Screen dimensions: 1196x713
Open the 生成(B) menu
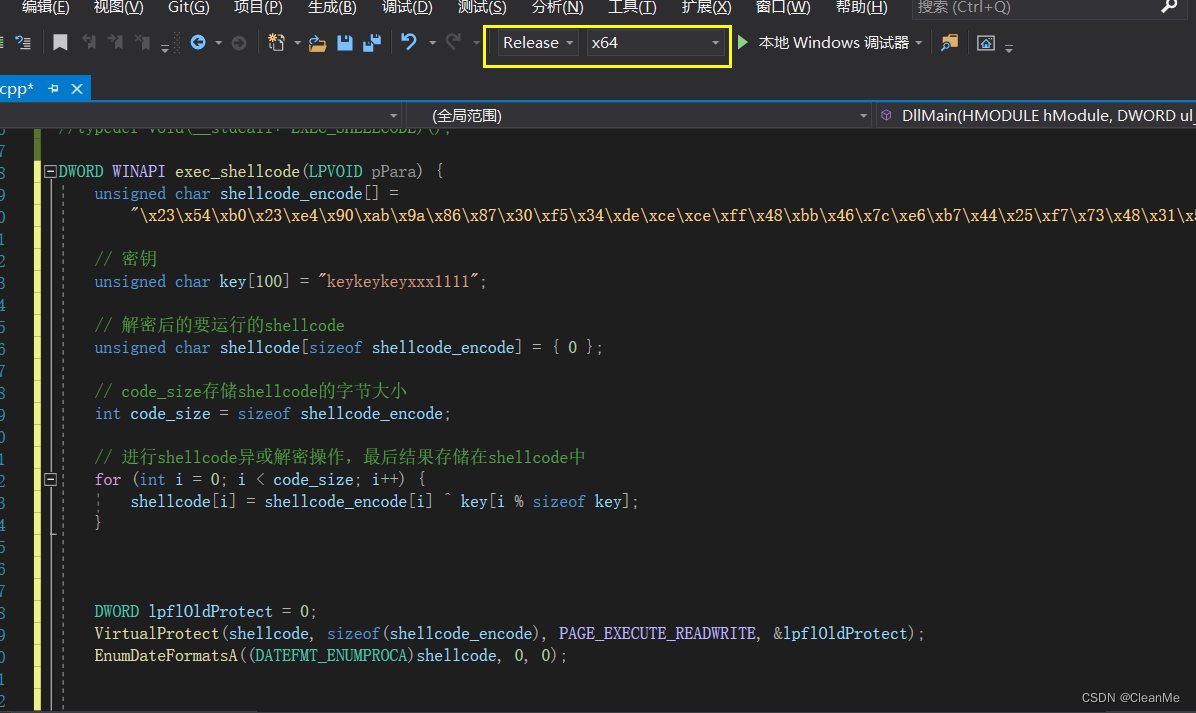point(332,8)
